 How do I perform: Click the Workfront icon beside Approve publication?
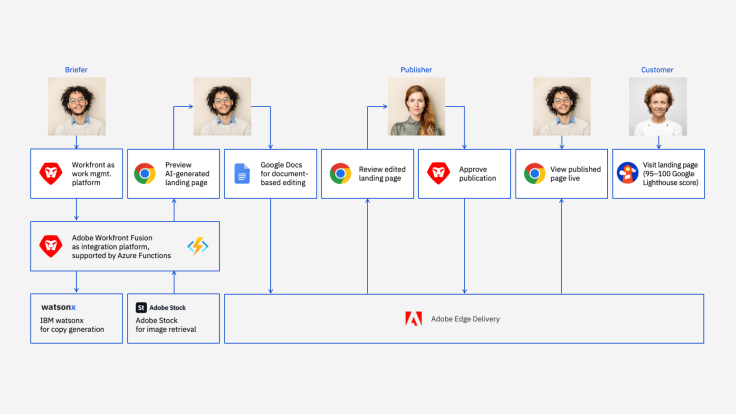pos(438,173)
